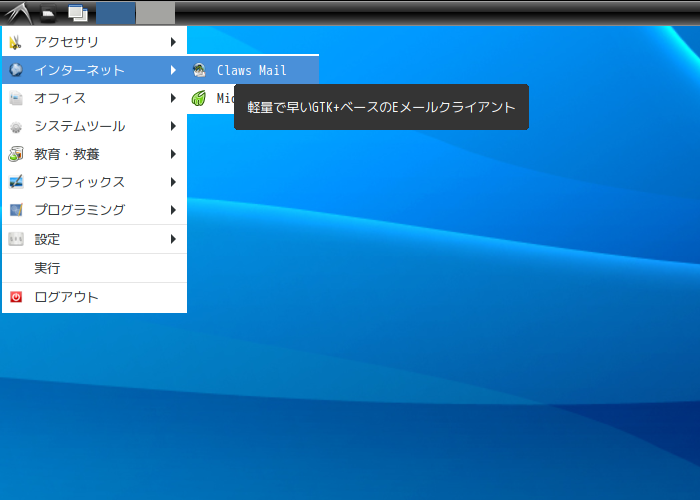This screenshot has width=700, height=500.
Task: Click the globe icon beside インターネット
Action: click(16, 70)
